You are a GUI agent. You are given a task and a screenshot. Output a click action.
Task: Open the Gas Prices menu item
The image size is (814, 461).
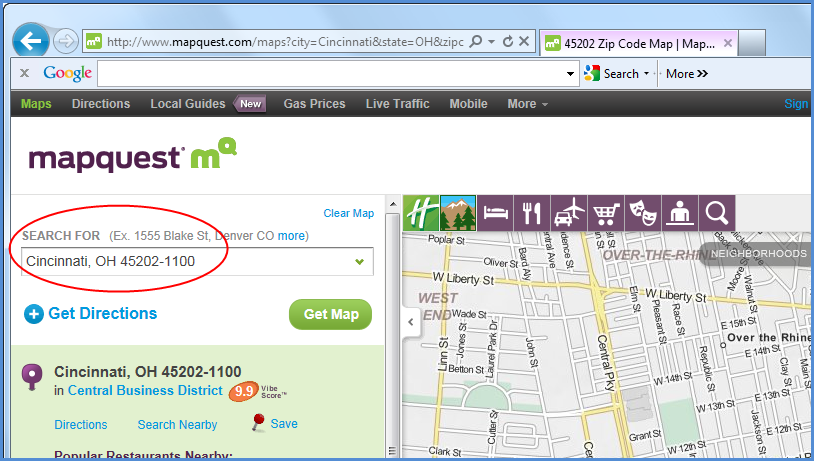(314, 104)
